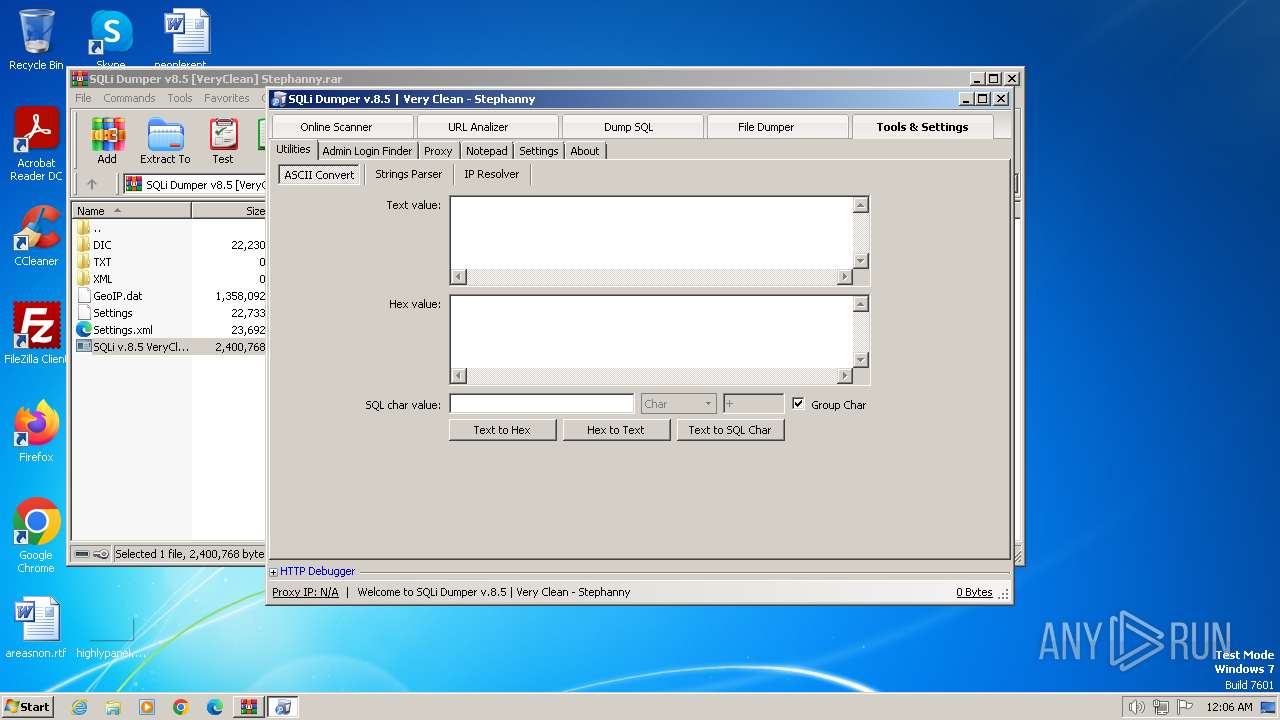The image size is (1280, 720).
Task: Open the URL Analizer tab
Action: pyautogui.click(x=488, y=127)
